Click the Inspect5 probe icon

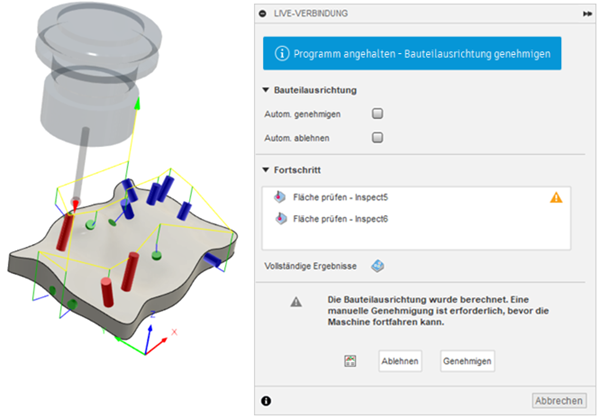[x=280, y=197]
